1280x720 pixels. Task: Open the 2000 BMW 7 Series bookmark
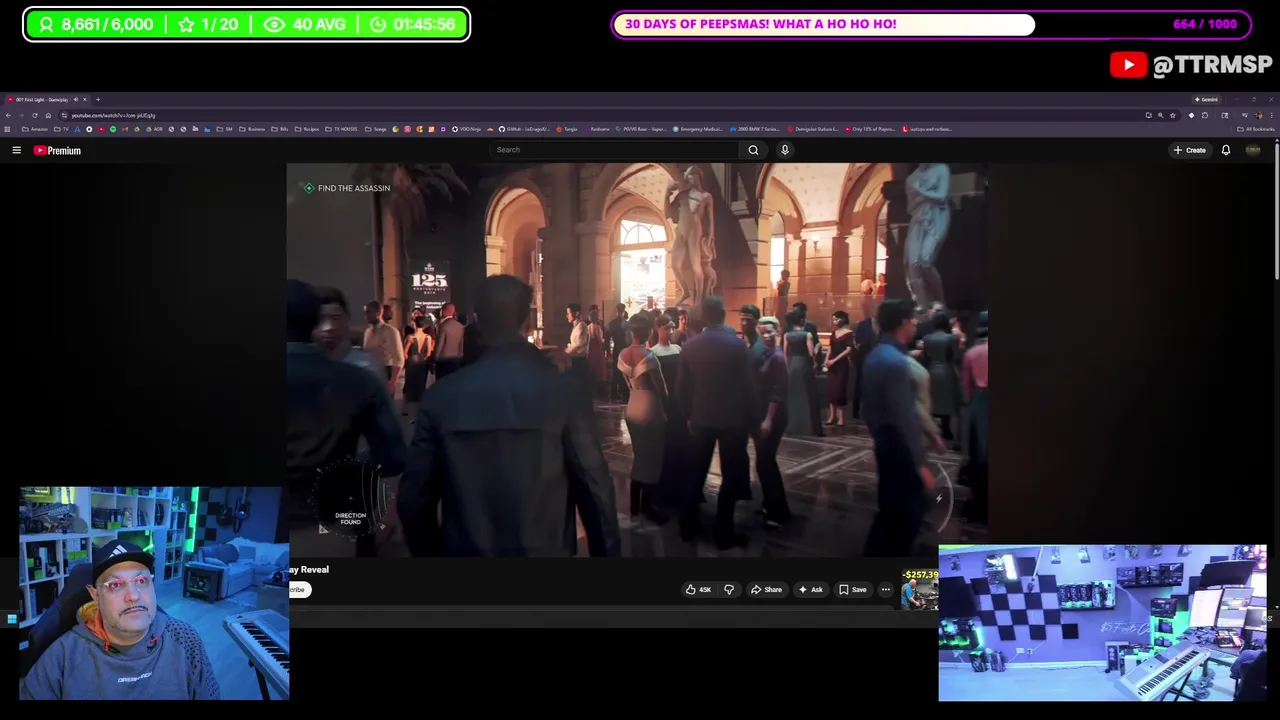point(755,129)
